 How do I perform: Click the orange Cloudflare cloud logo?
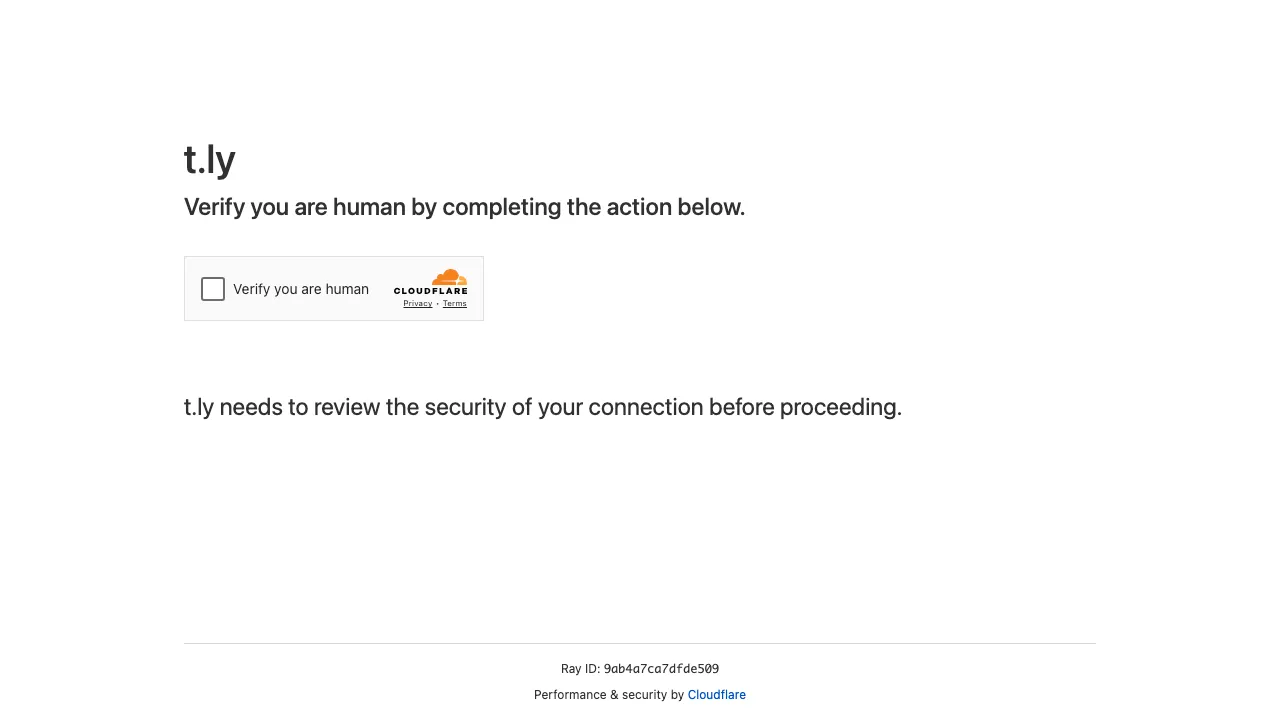click(x=449, y=277)
